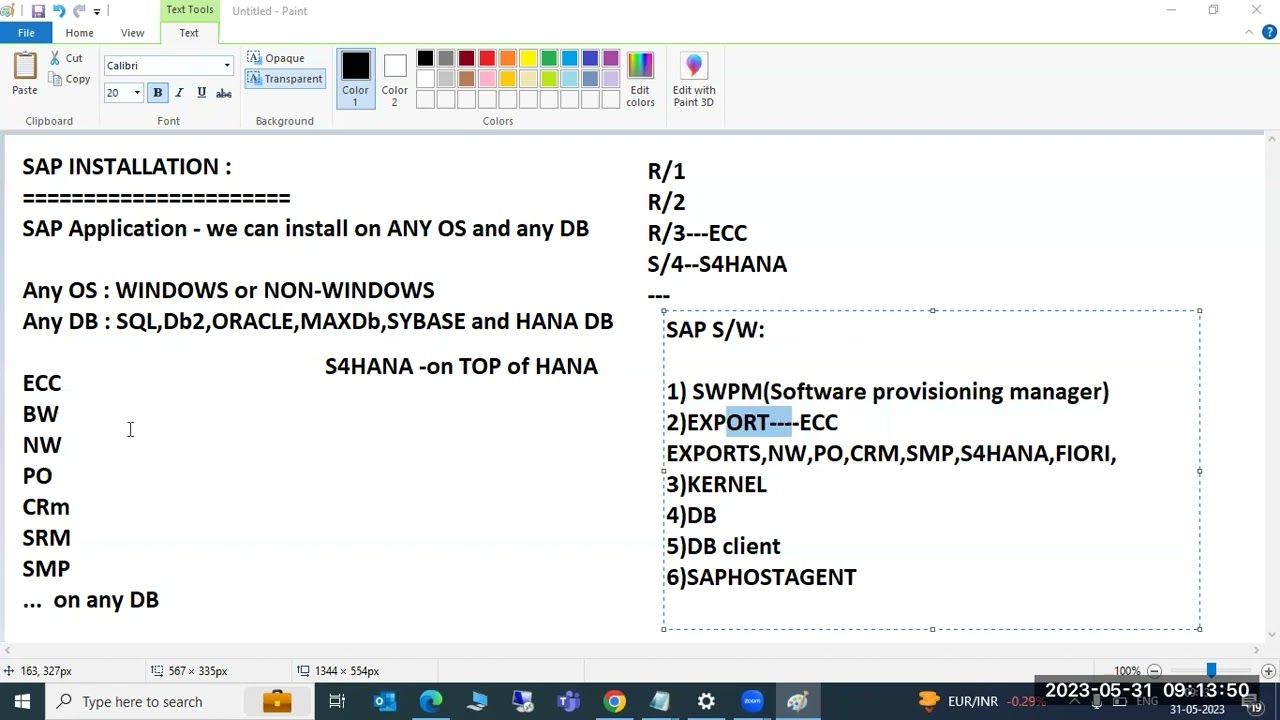This screenshot has width=1280, height=720.
Task: Pick the brown color swatch
Action: coord(466,79)
